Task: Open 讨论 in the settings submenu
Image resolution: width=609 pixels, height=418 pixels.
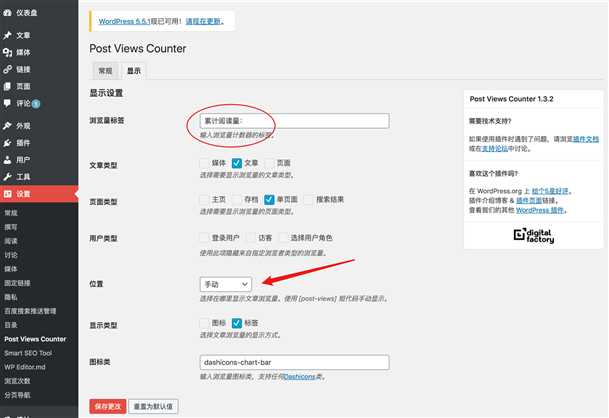Action: coord(11,255)
